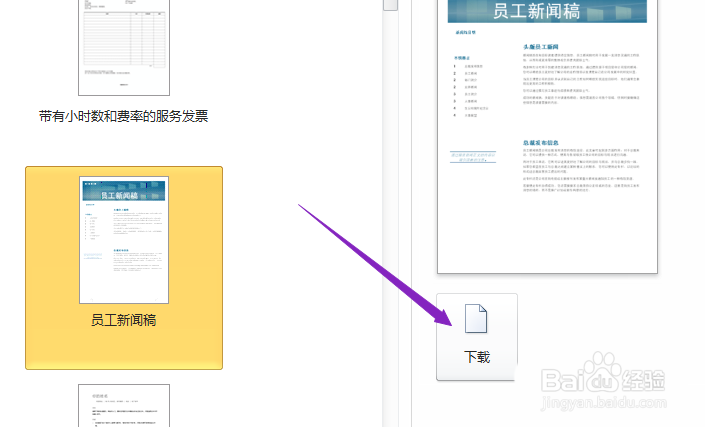
Task: Select the 带有小时数和费率的服务发票 template thumbnail
Action: [124, 47]
